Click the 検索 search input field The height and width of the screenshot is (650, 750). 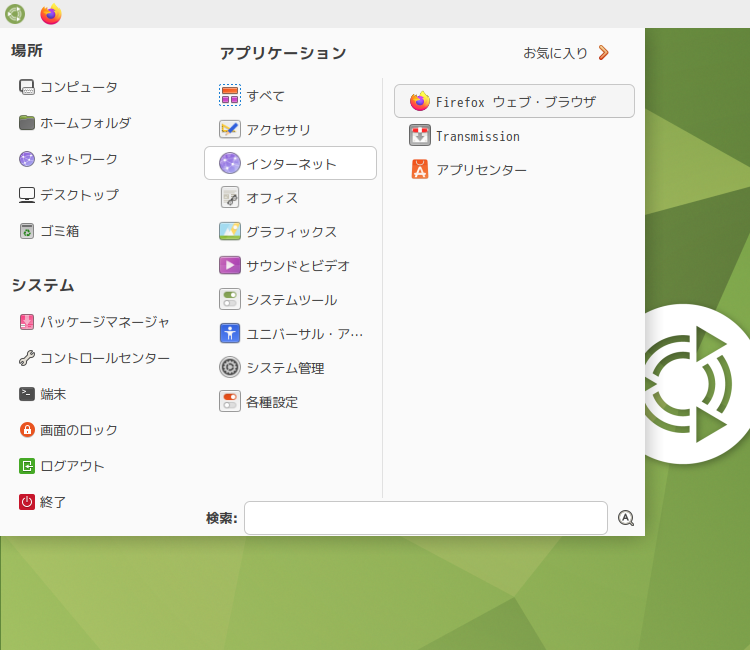coord(426,518)
